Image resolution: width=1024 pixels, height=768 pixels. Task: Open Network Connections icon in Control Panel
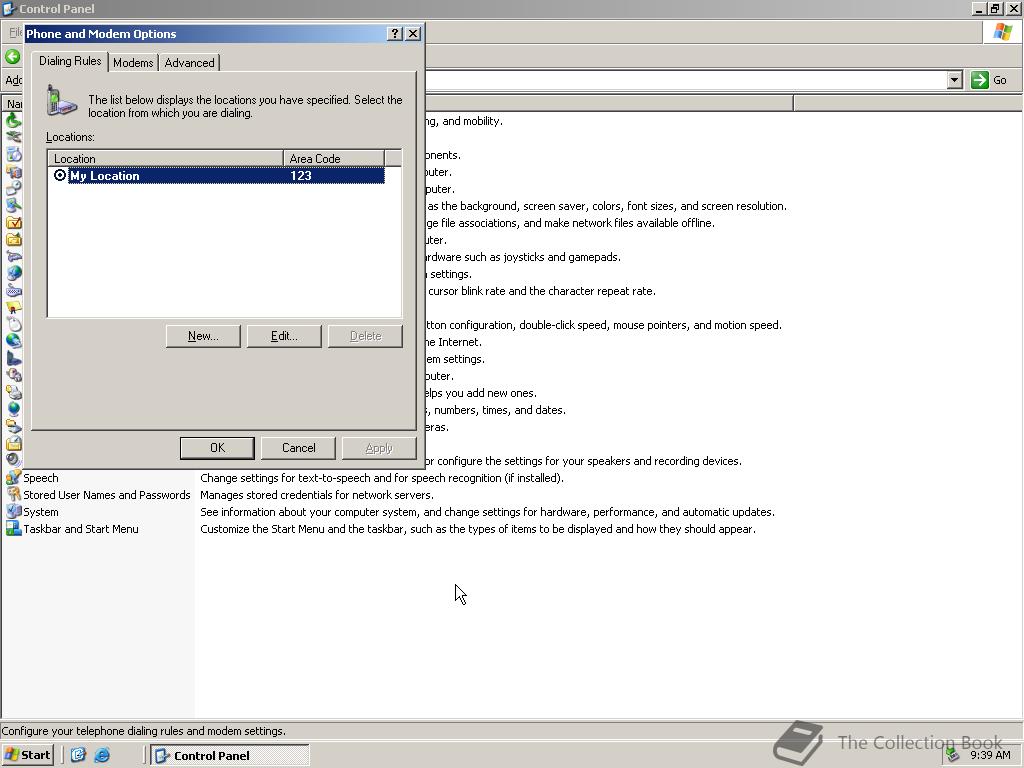pos(14,342)
